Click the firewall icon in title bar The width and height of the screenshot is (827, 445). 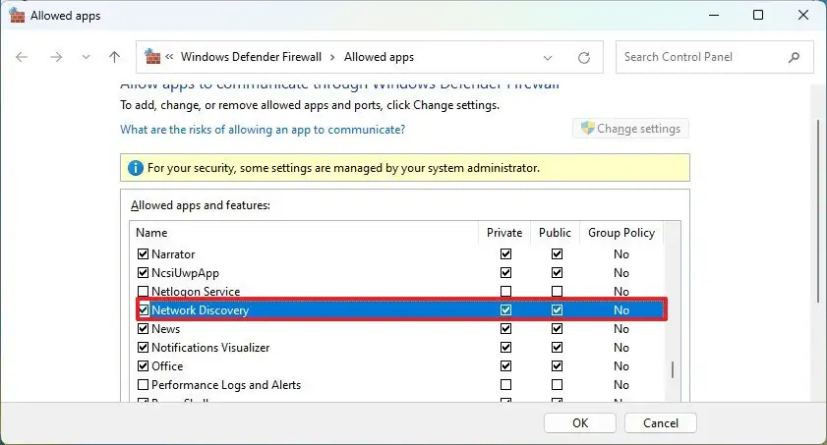16,15
